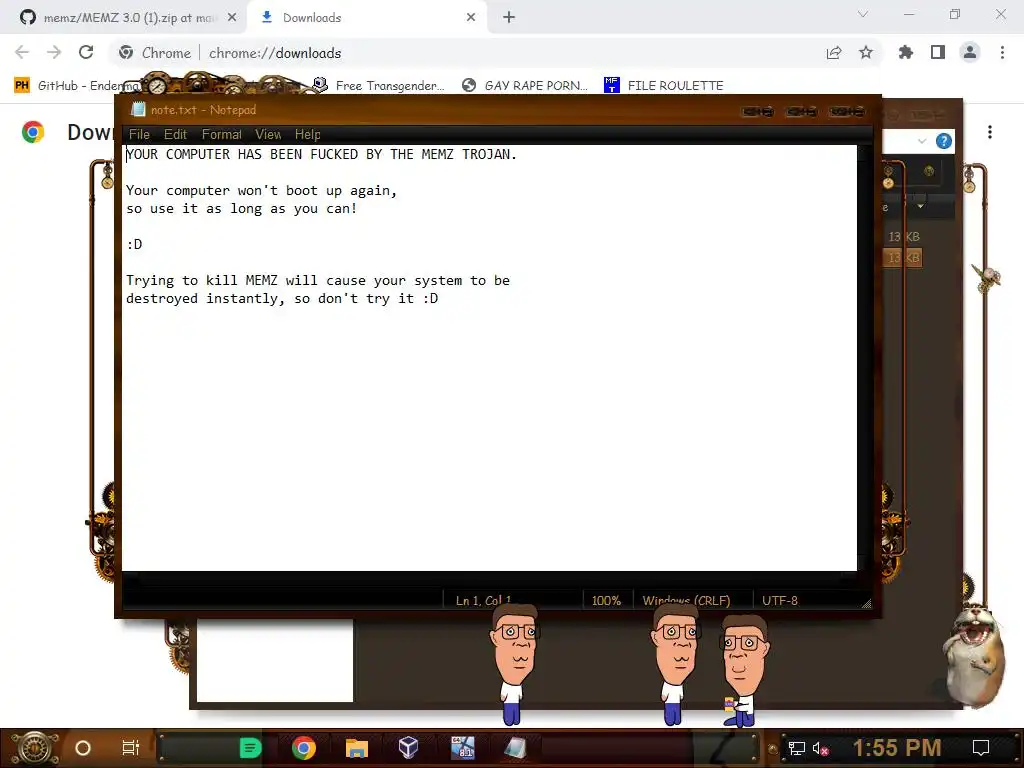The width and height of the screenshot is (1024, 768).
Task: Click the Notepad window resize grip
Action: (866, 604)
